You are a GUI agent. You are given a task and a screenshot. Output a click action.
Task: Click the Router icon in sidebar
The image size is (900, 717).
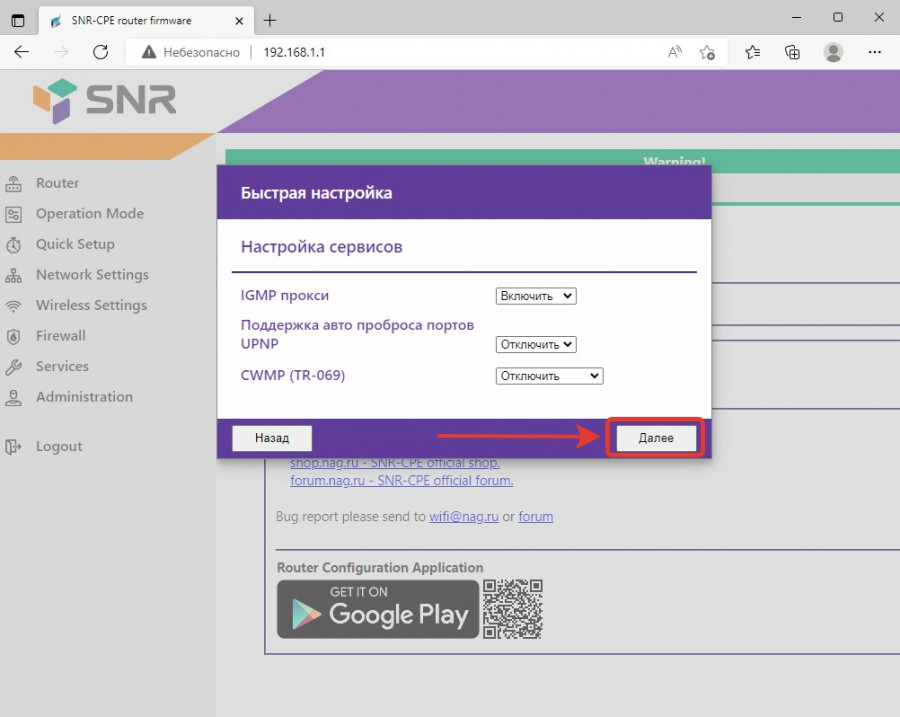[x=14, y=184]
